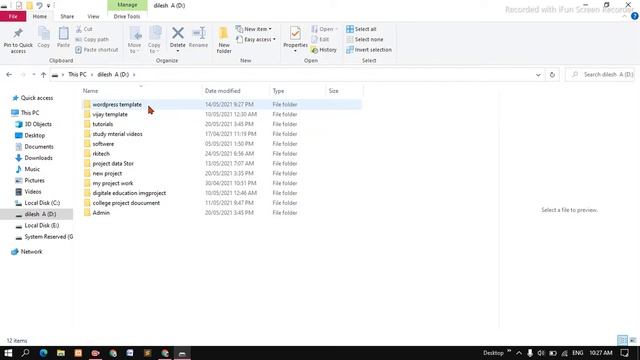This screenshot has width=640, height=360.
Task: Open Properties from the ribbon
Action: (x=295, y=39)
